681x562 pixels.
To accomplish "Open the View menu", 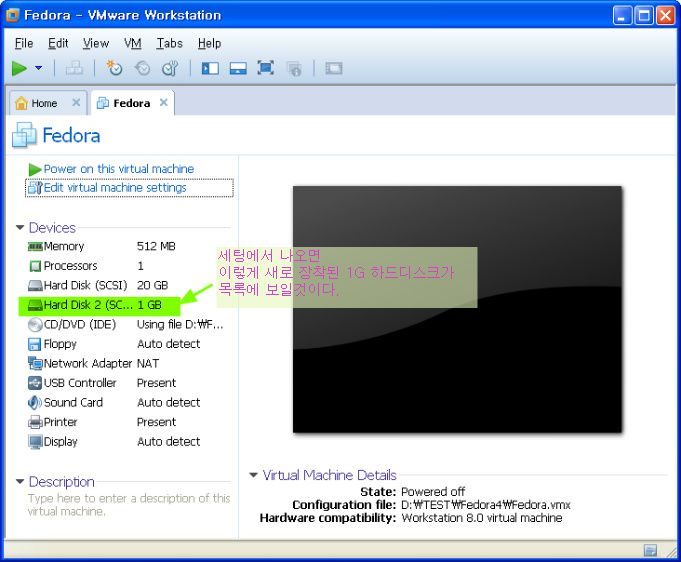I will (x=96, y=43).
